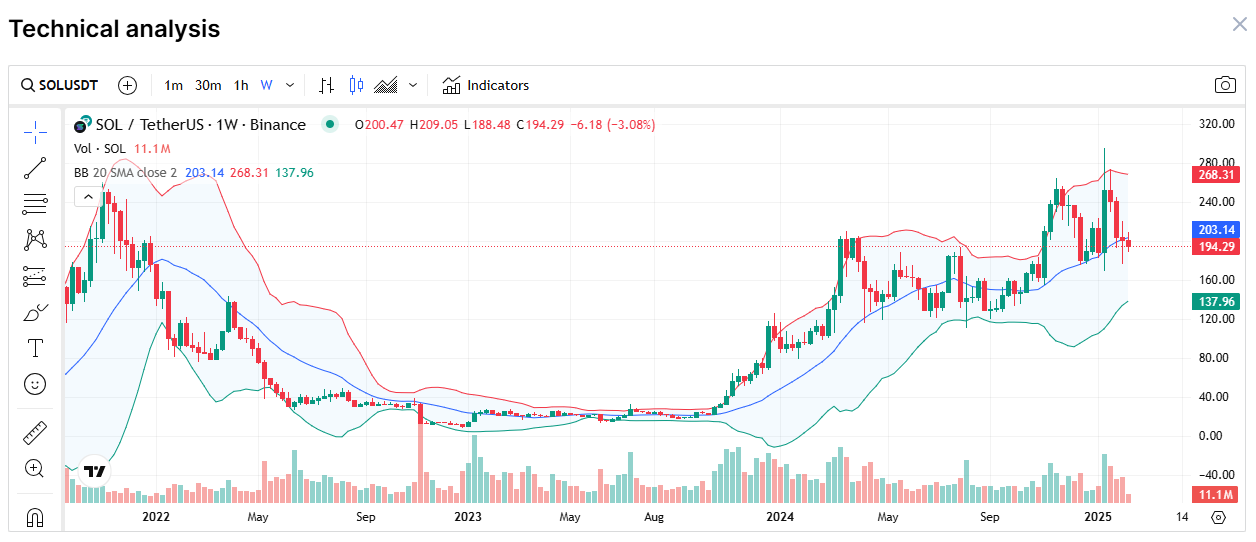Screen dimensions: 1256x542
Task: Toggle the magnet snapping mode
Action: 35,517
